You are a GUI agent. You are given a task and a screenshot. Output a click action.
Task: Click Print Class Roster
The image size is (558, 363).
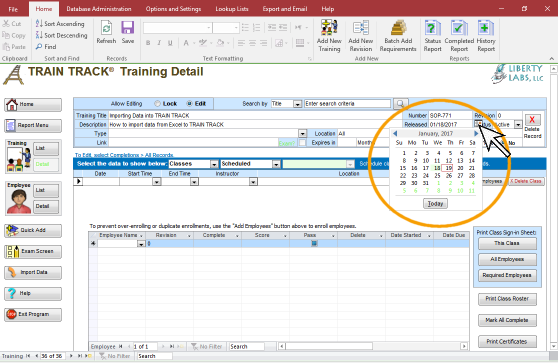click(507, 299)
